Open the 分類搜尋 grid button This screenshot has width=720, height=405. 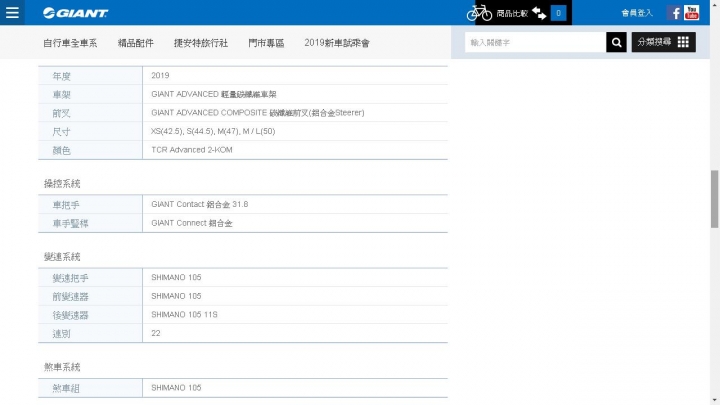(x=664, y=42)
